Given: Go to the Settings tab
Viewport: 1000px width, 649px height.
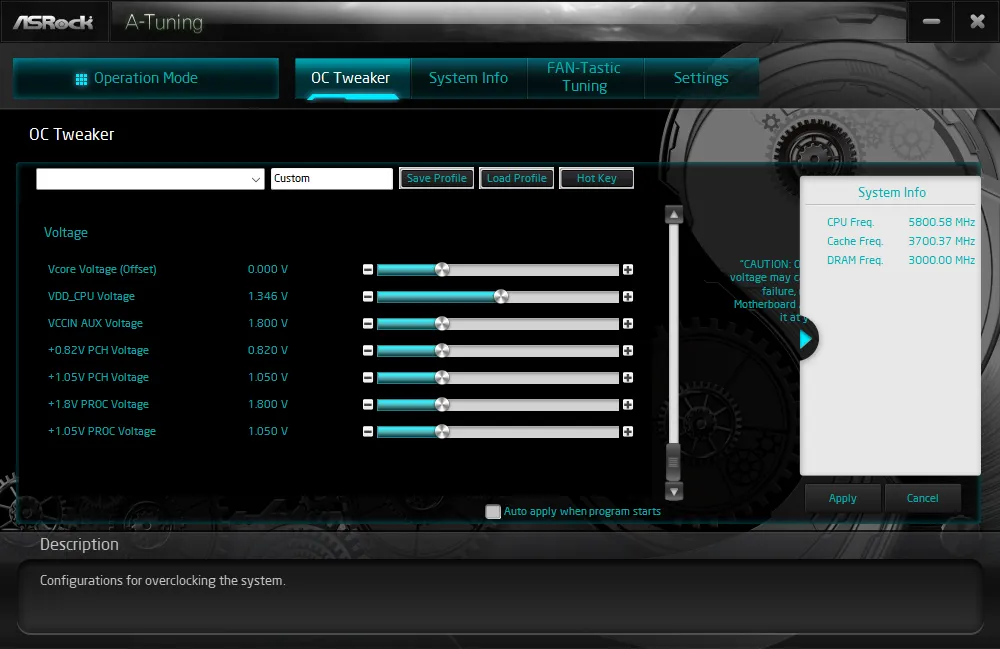Looking at the screenshot, I should 702,78.
